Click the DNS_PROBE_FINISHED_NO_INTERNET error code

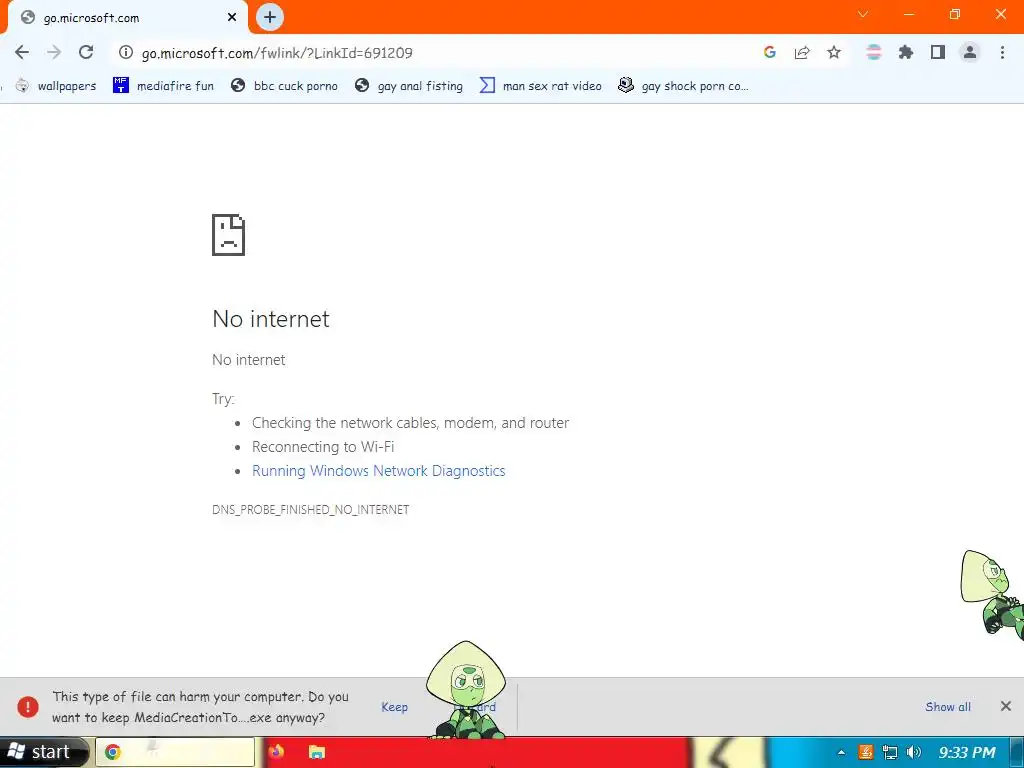(x=310, y=509)
